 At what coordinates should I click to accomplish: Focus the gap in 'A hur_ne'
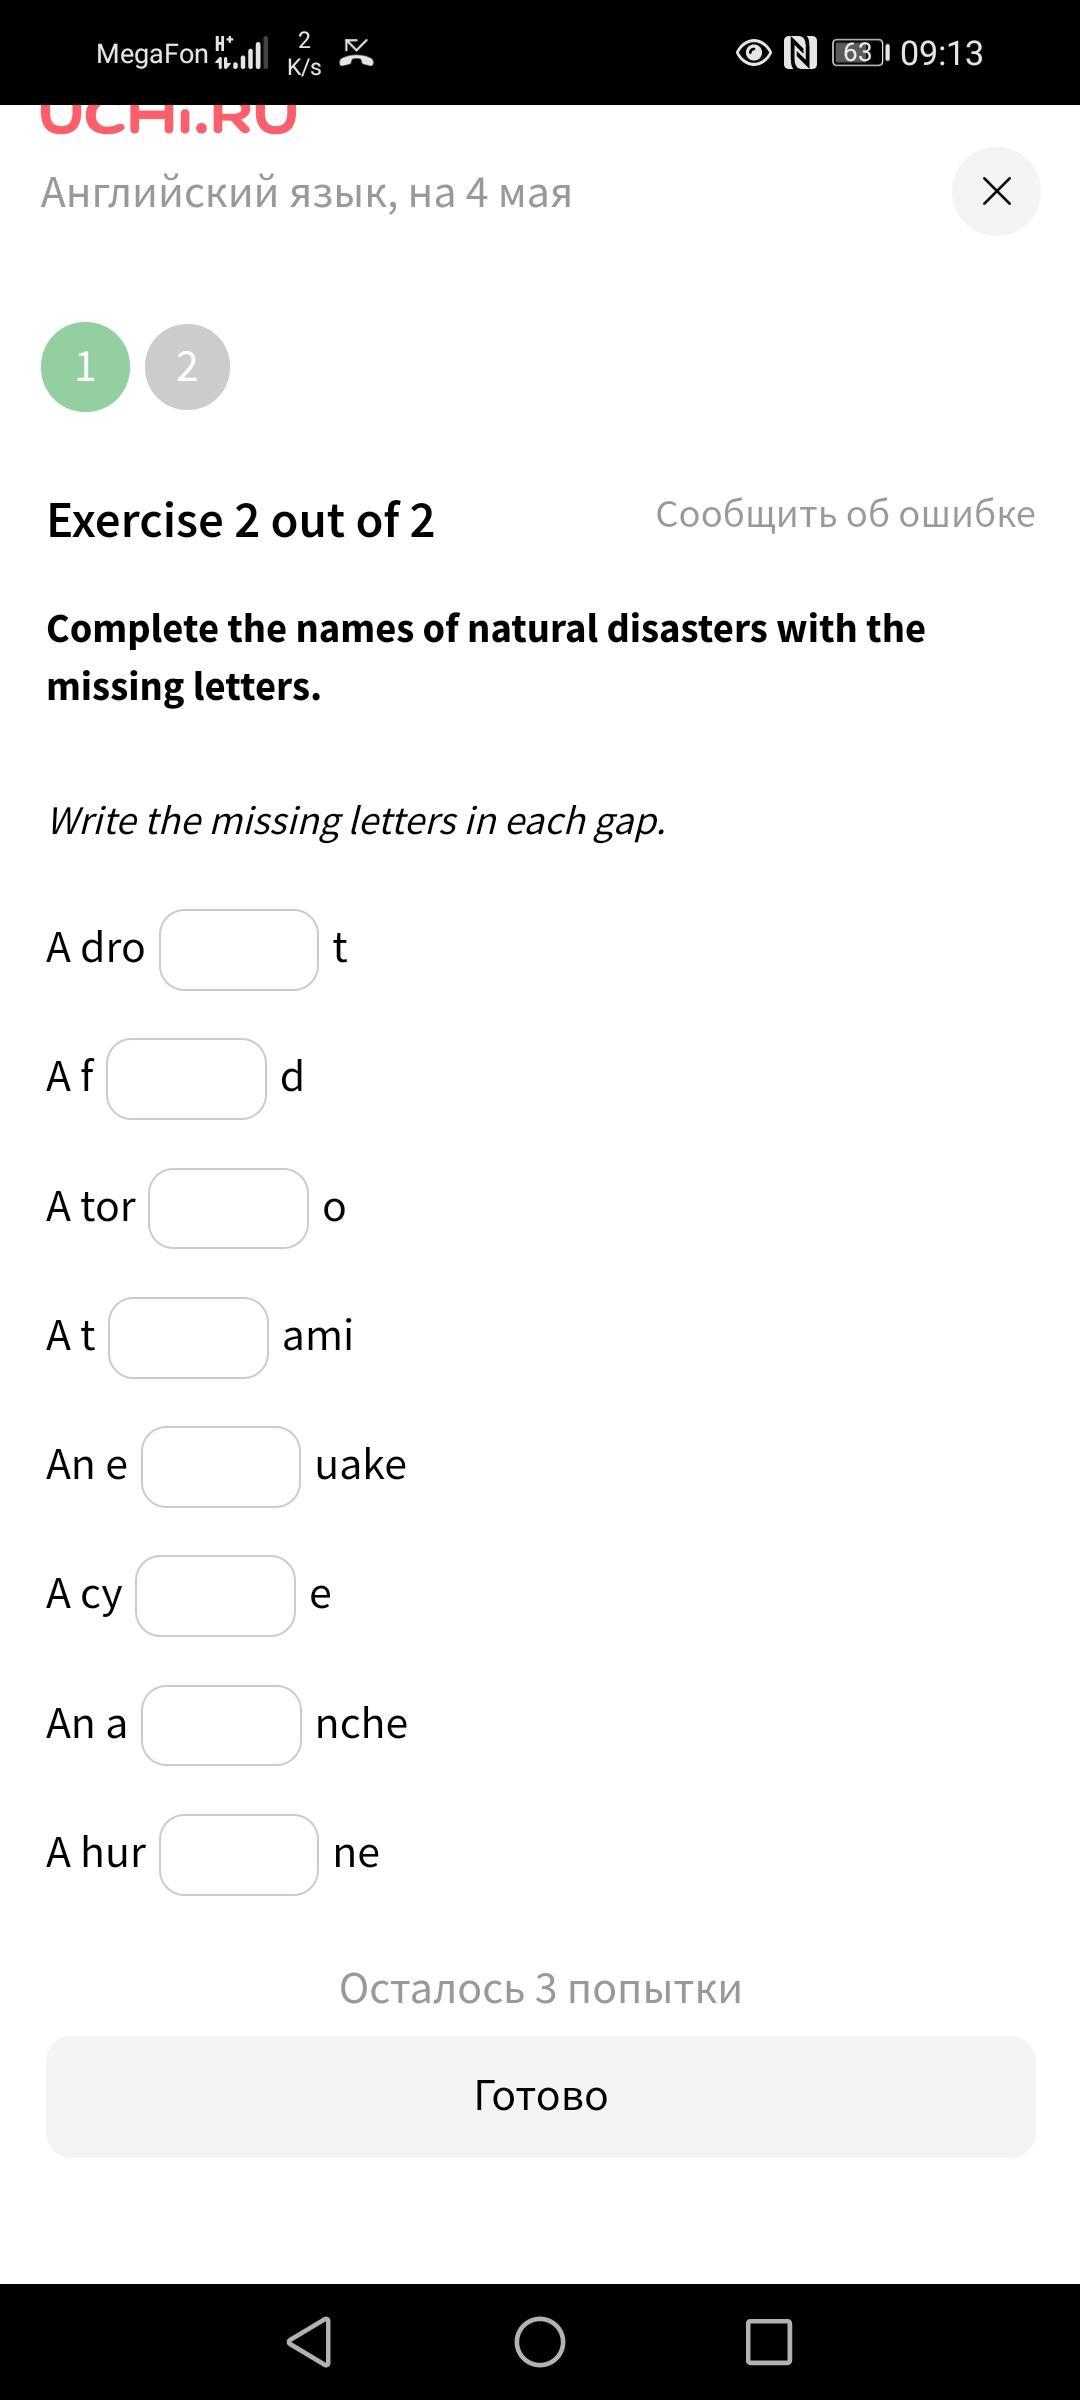pos(239,1855)
